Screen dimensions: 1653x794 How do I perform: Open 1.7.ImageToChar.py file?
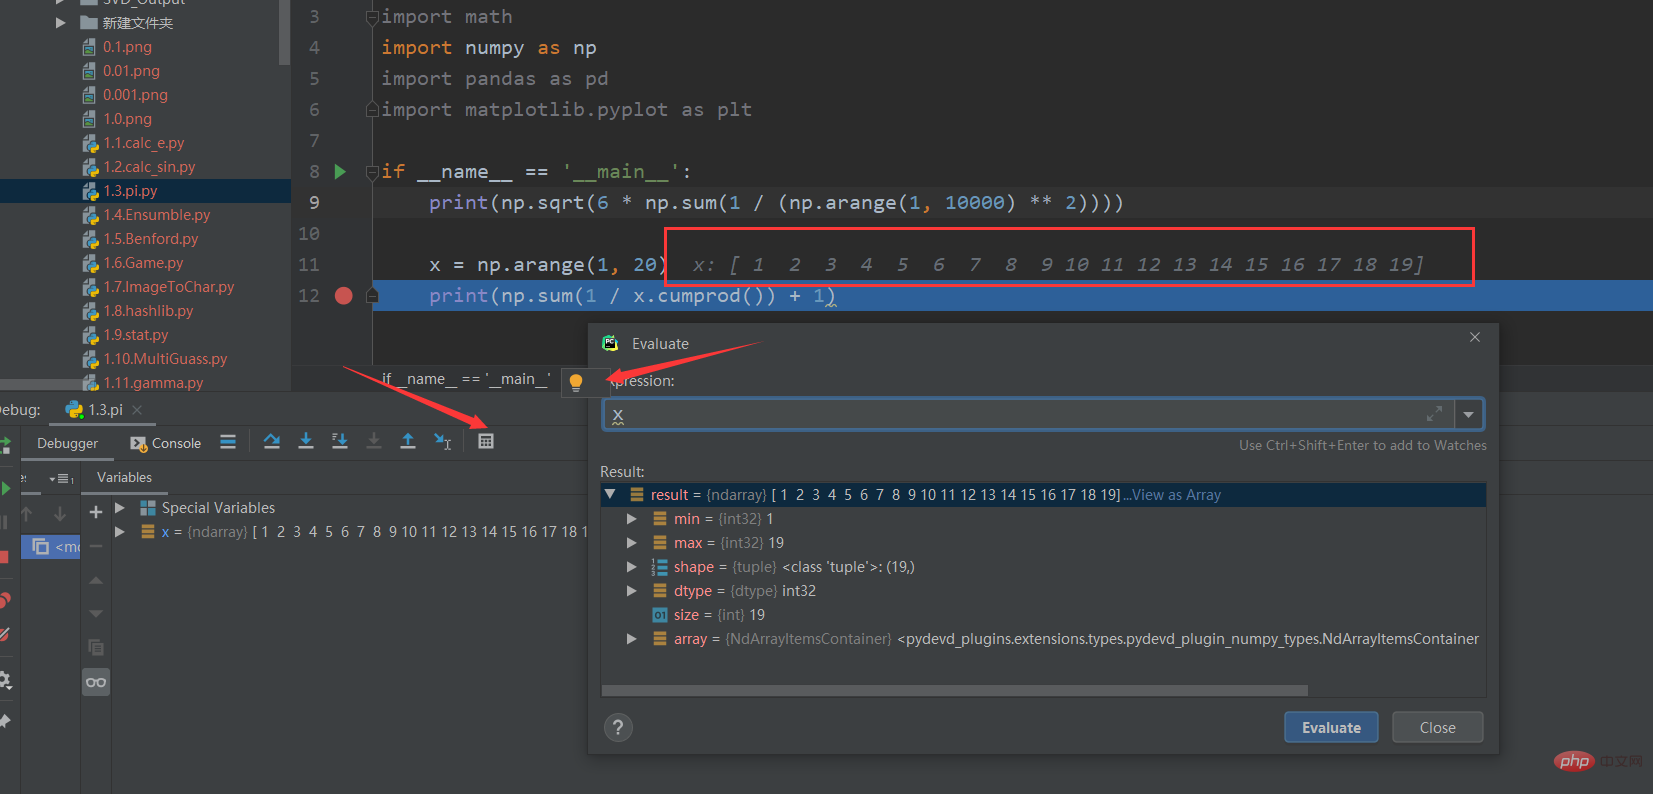tap(168, 287)
